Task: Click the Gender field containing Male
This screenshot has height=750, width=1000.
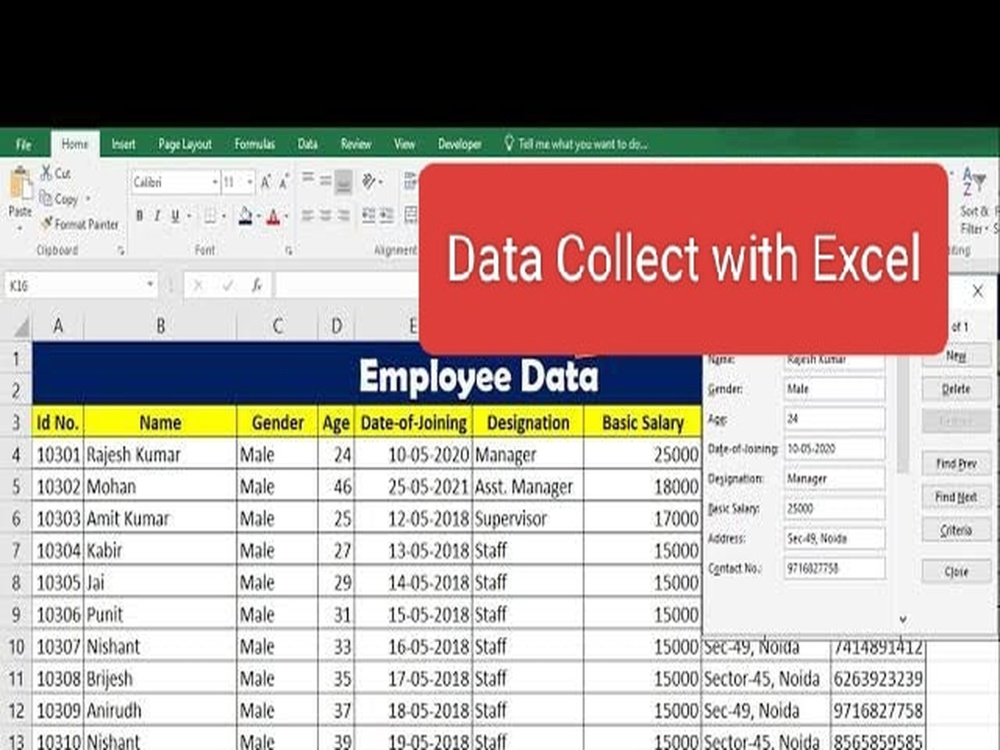Action: [834, 389]
